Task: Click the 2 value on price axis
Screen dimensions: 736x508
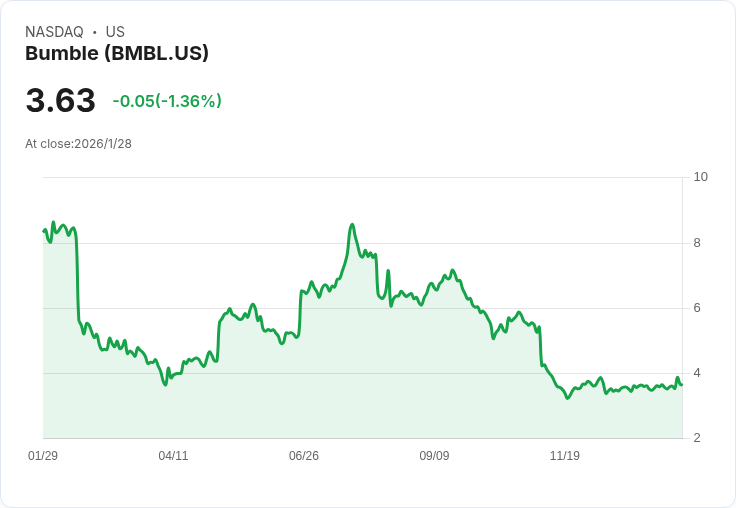Action: point(697,438)
